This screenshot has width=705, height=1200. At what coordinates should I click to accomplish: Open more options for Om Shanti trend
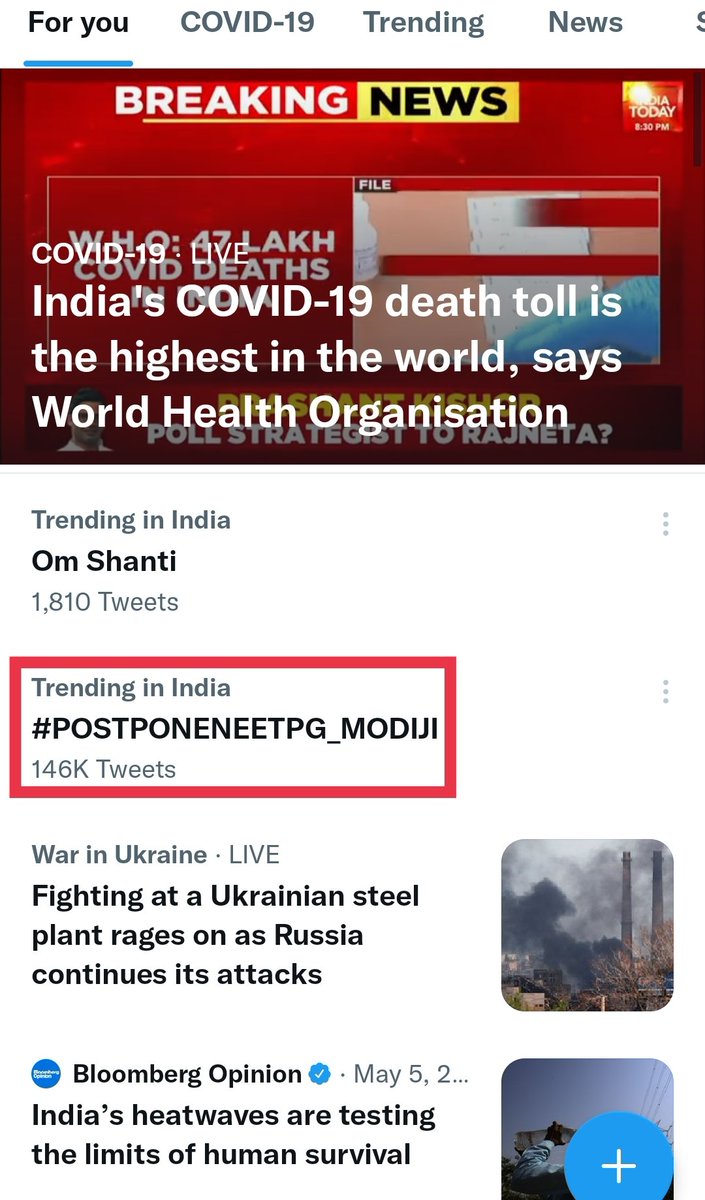665,523
